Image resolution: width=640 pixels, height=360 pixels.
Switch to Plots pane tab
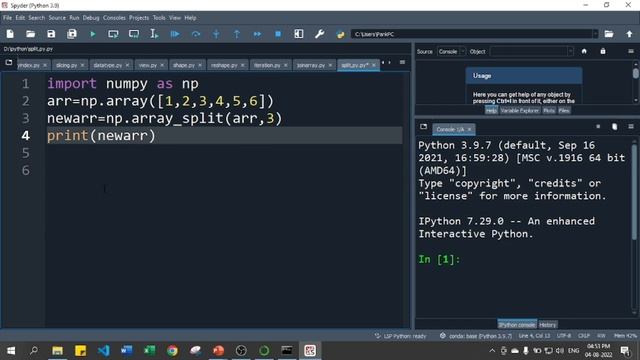[549, 111]
